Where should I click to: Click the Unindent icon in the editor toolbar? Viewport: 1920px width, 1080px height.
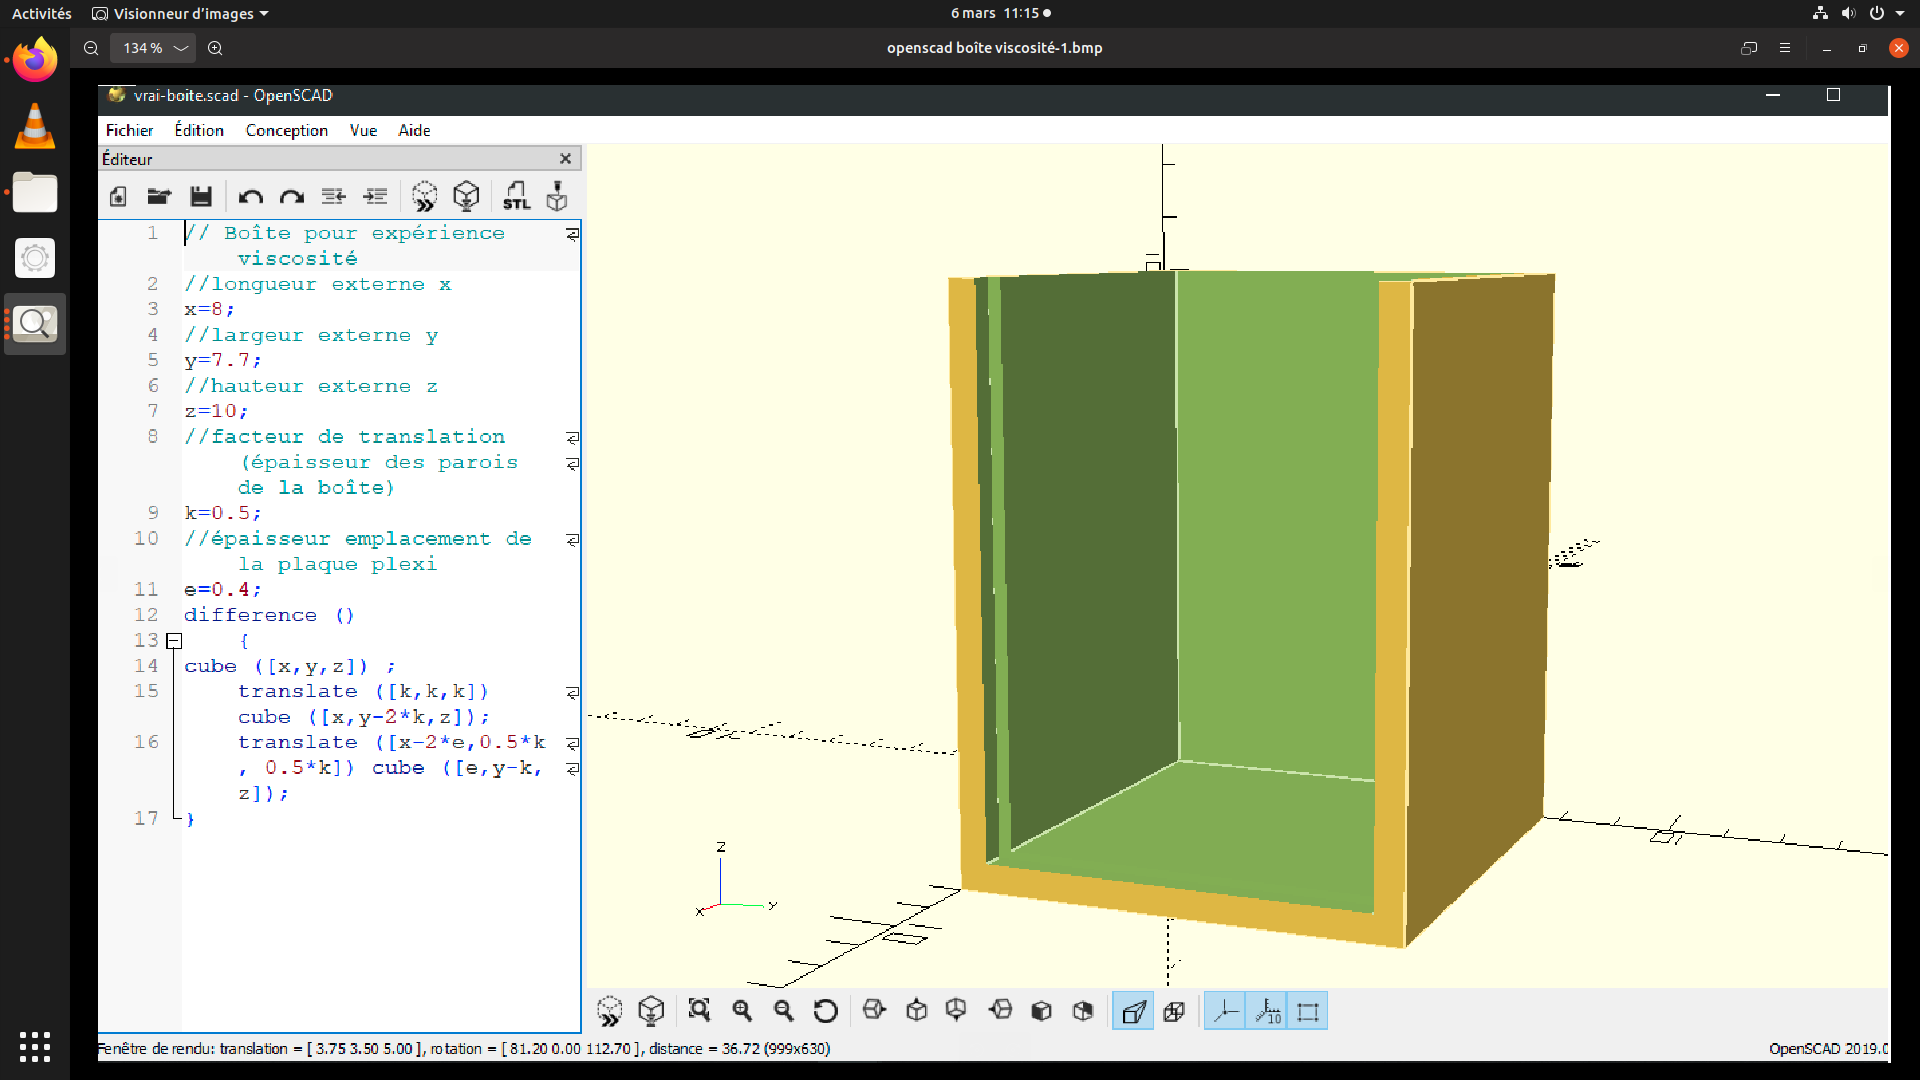click(x=334, y=196)
